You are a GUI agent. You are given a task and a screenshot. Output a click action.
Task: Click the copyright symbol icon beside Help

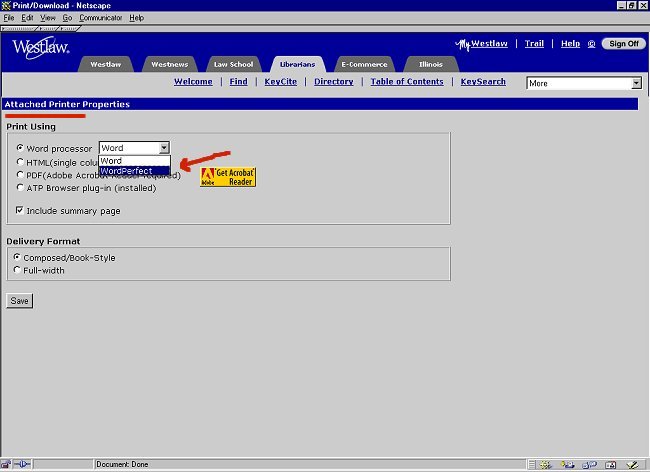click(x=591, y=44)
